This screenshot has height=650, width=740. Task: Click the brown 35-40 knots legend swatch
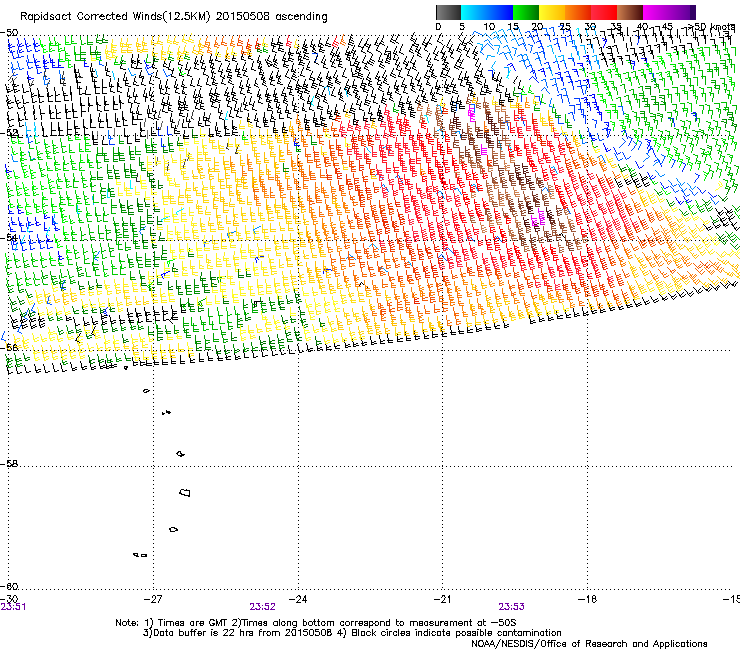tap(630, 12)
